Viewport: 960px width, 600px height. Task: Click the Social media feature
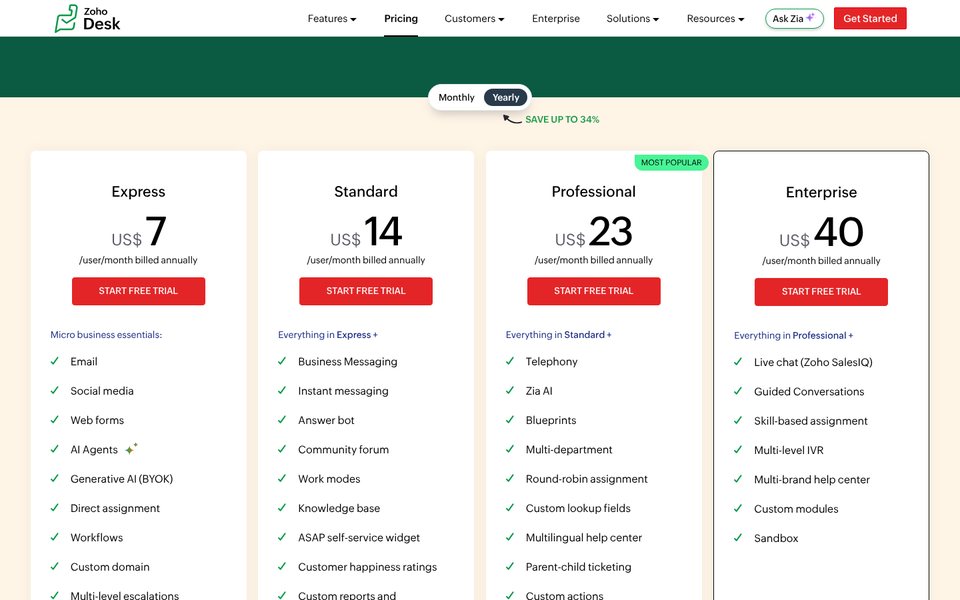click(x=102, y=391)
